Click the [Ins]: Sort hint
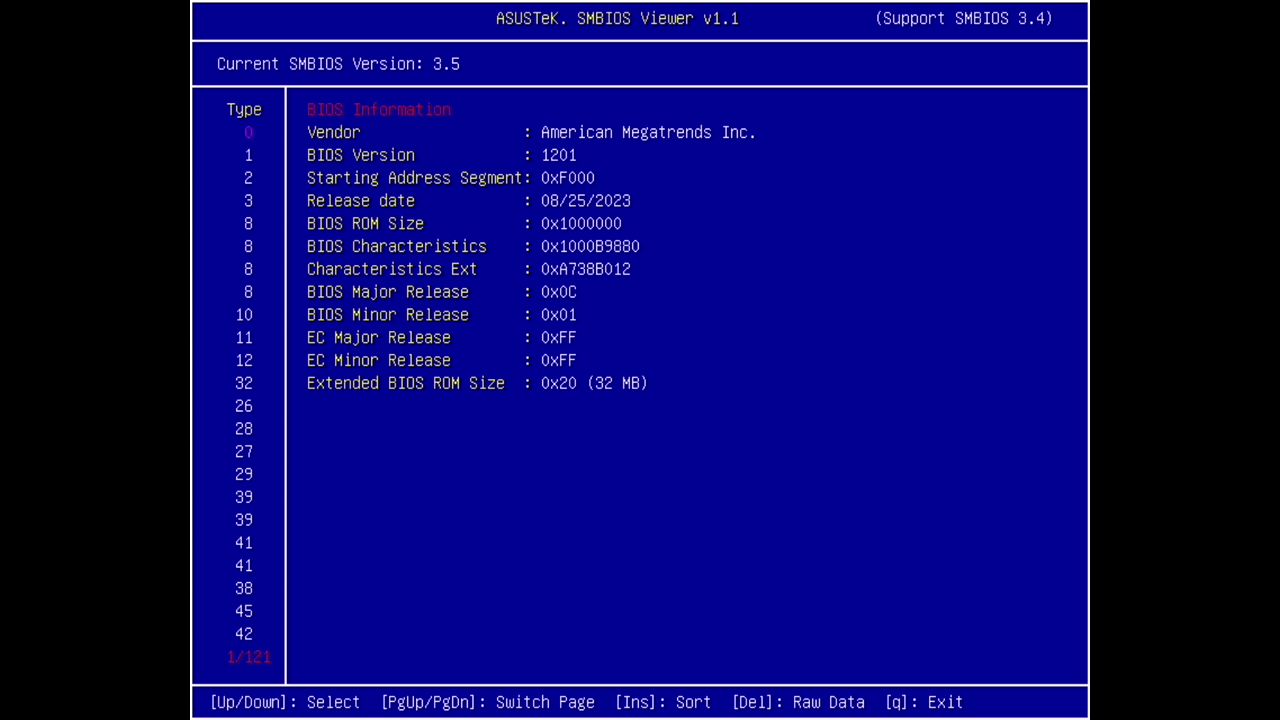1280x720 pixels. [x=663, y=702]
